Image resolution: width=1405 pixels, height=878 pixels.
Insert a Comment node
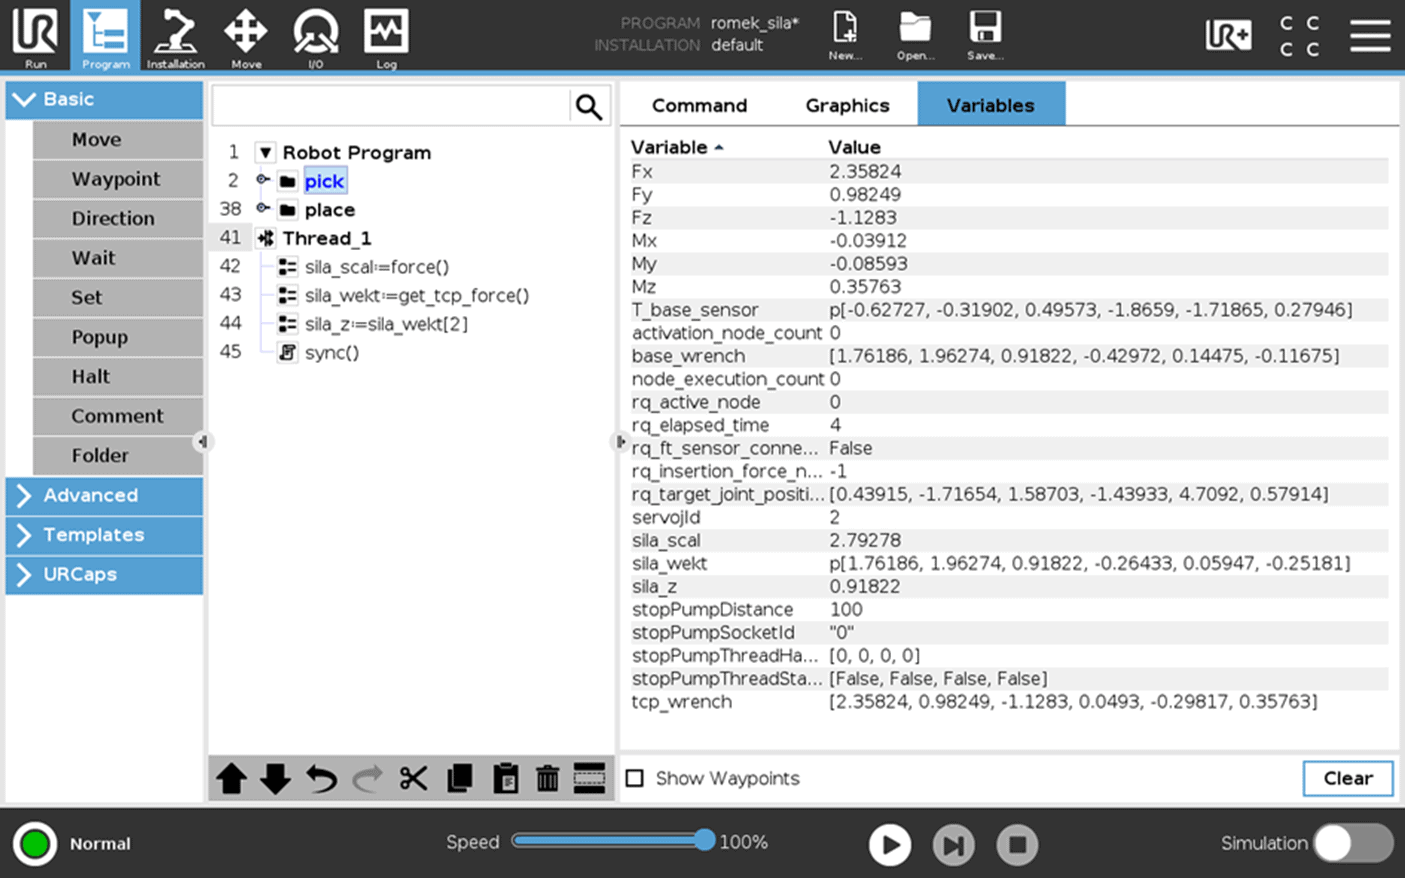point(117,416)
